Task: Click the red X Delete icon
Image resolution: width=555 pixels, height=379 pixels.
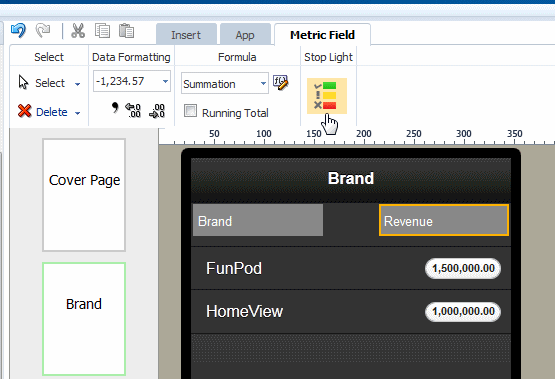Action: 24,111
